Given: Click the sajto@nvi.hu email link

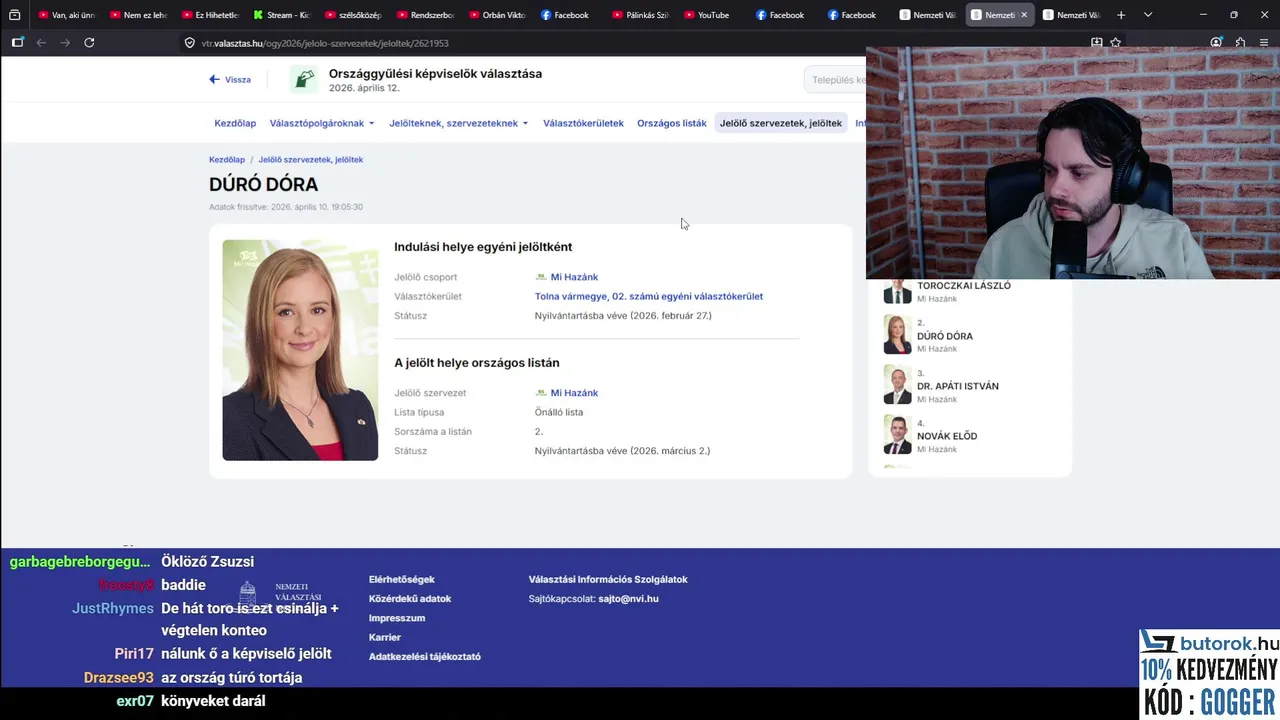Looking at the screenshot, I should coord(628,598).
